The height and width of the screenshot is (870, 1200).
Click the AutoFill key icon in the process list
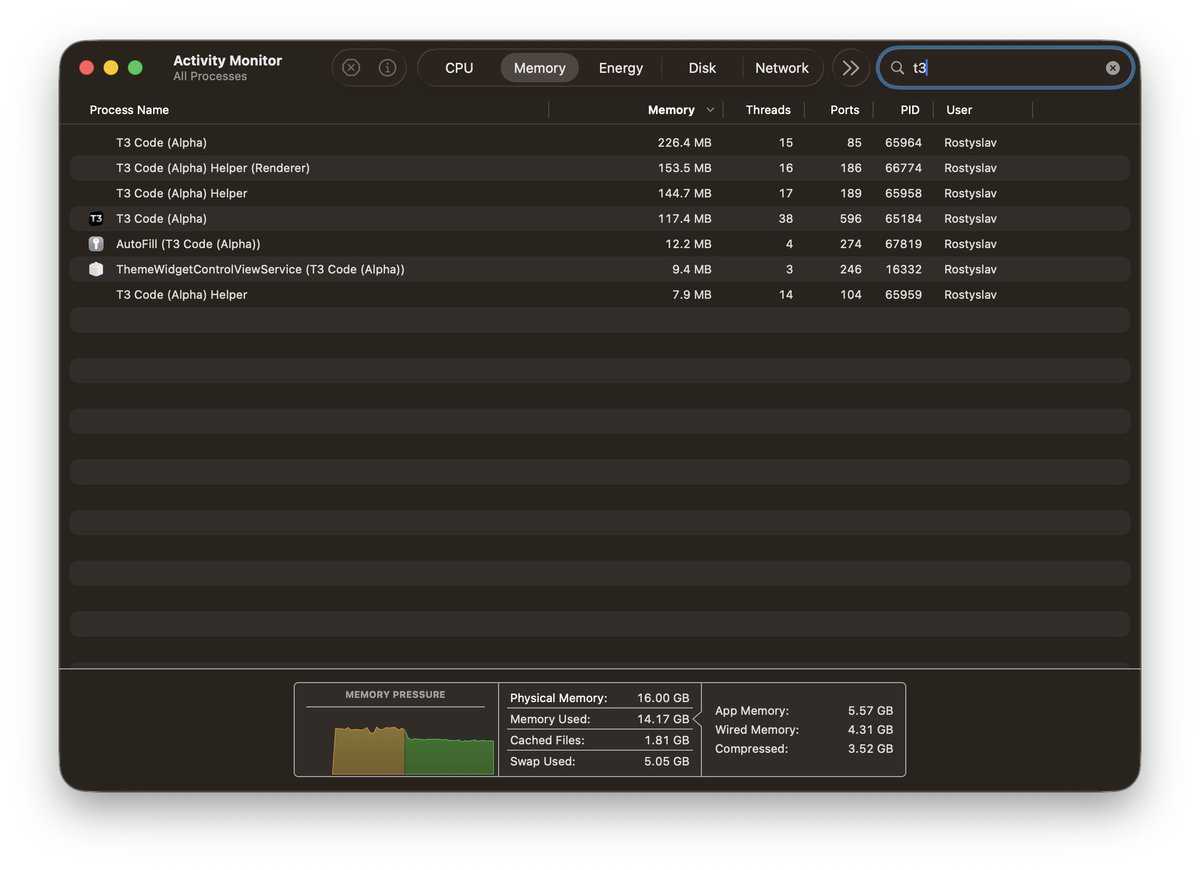(96, 244)
